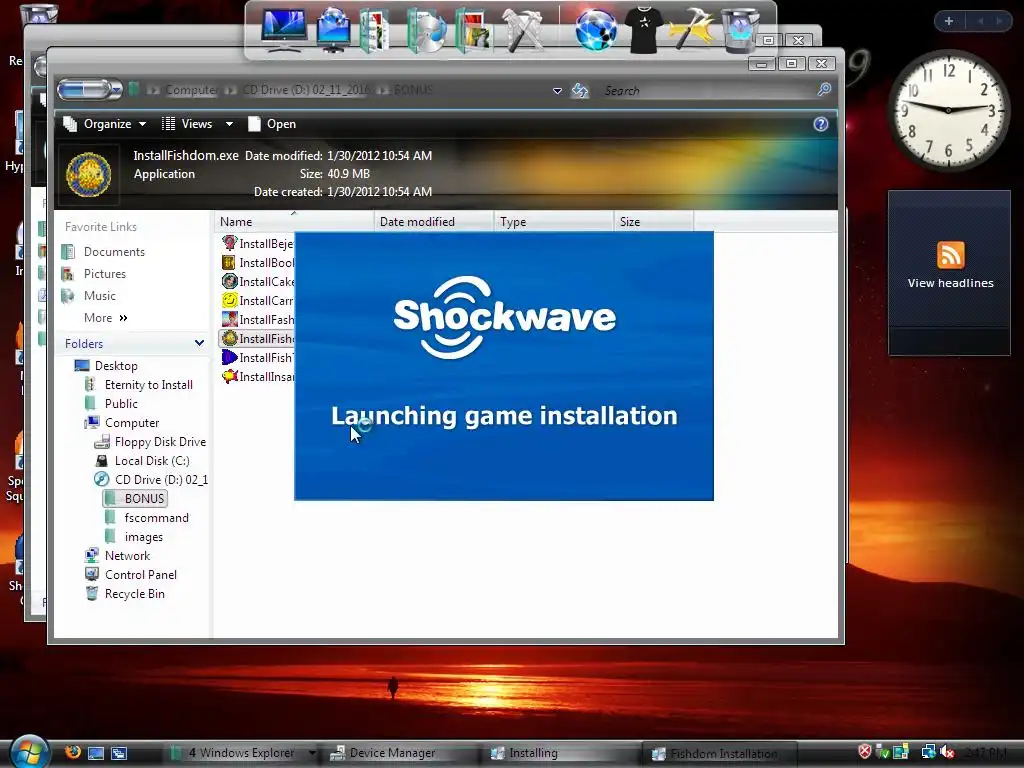Open the Windows Start orb

tap(29, 752)
